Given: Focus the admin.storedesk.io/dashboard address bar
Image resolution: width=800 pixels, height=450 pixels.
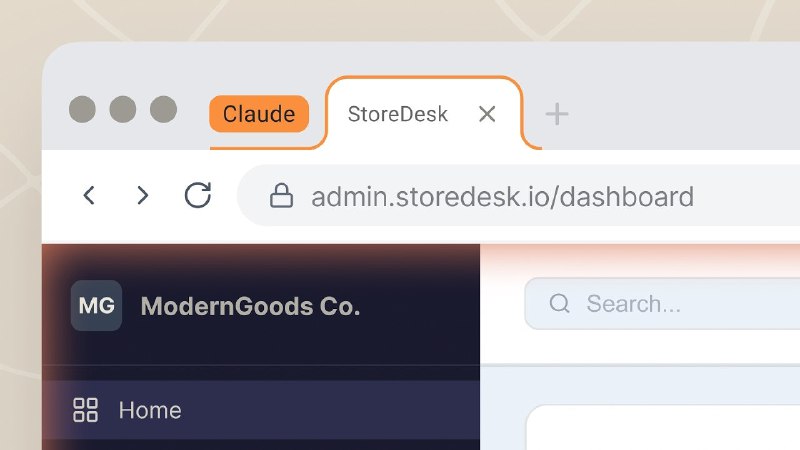Looking at the screenshot, I should click(518, 196).
